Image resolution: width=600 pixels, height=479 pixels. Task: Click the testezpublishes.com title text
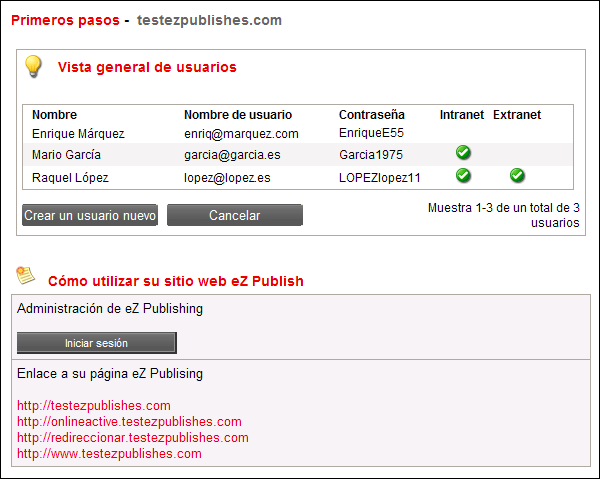pyautogui.click(x=209, y=20)
